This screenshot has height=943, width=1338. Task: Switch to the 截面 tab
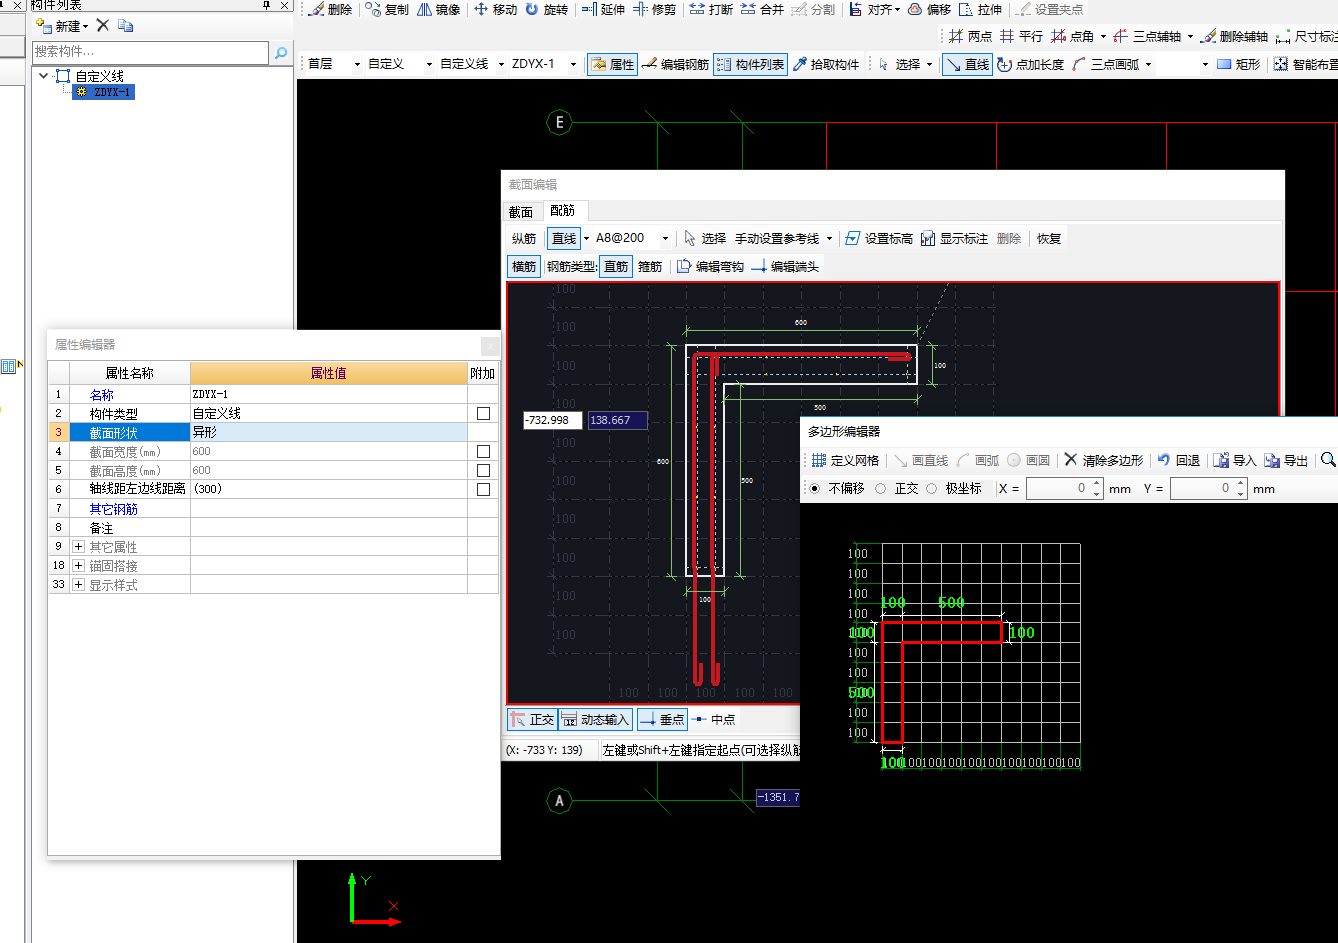521,211
